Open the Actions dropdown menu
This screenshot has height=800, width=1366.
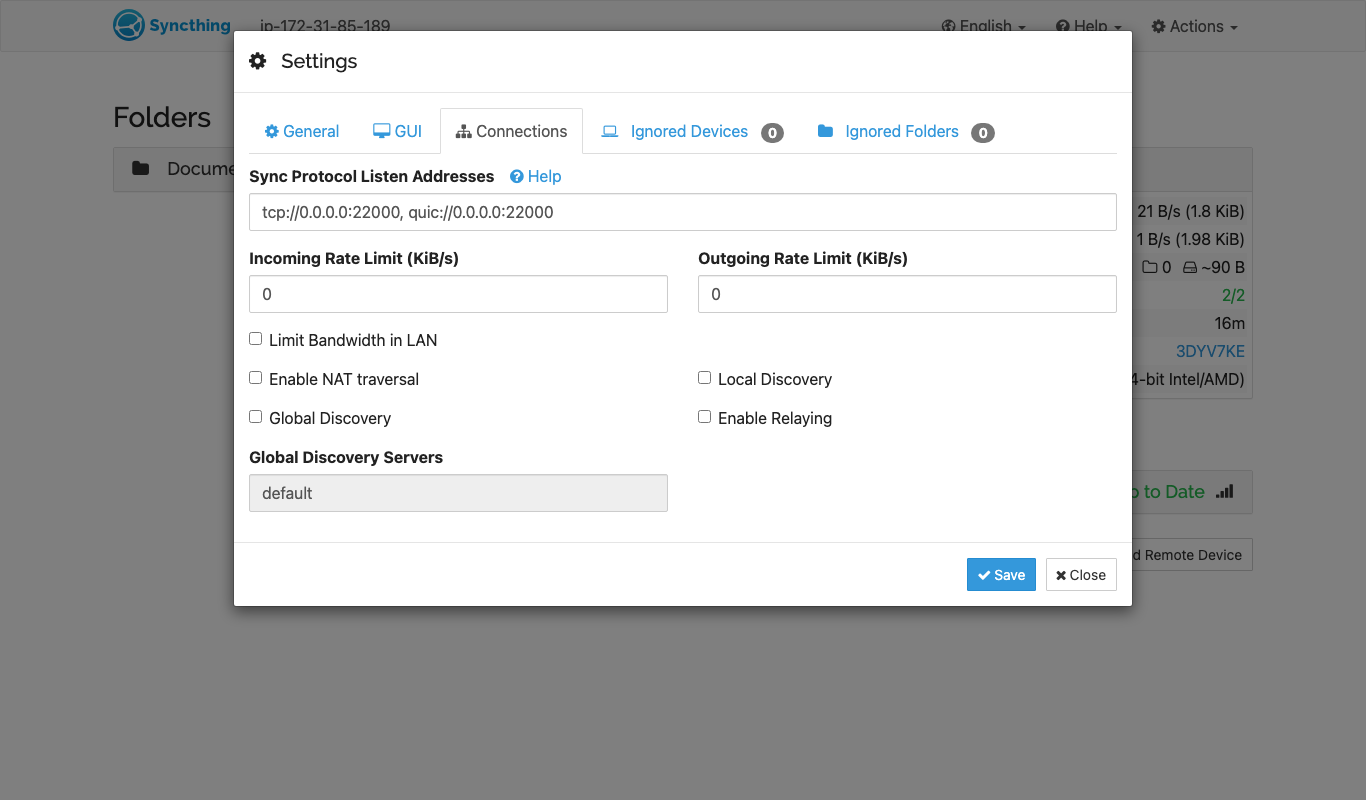click(x=1195, y=26)
